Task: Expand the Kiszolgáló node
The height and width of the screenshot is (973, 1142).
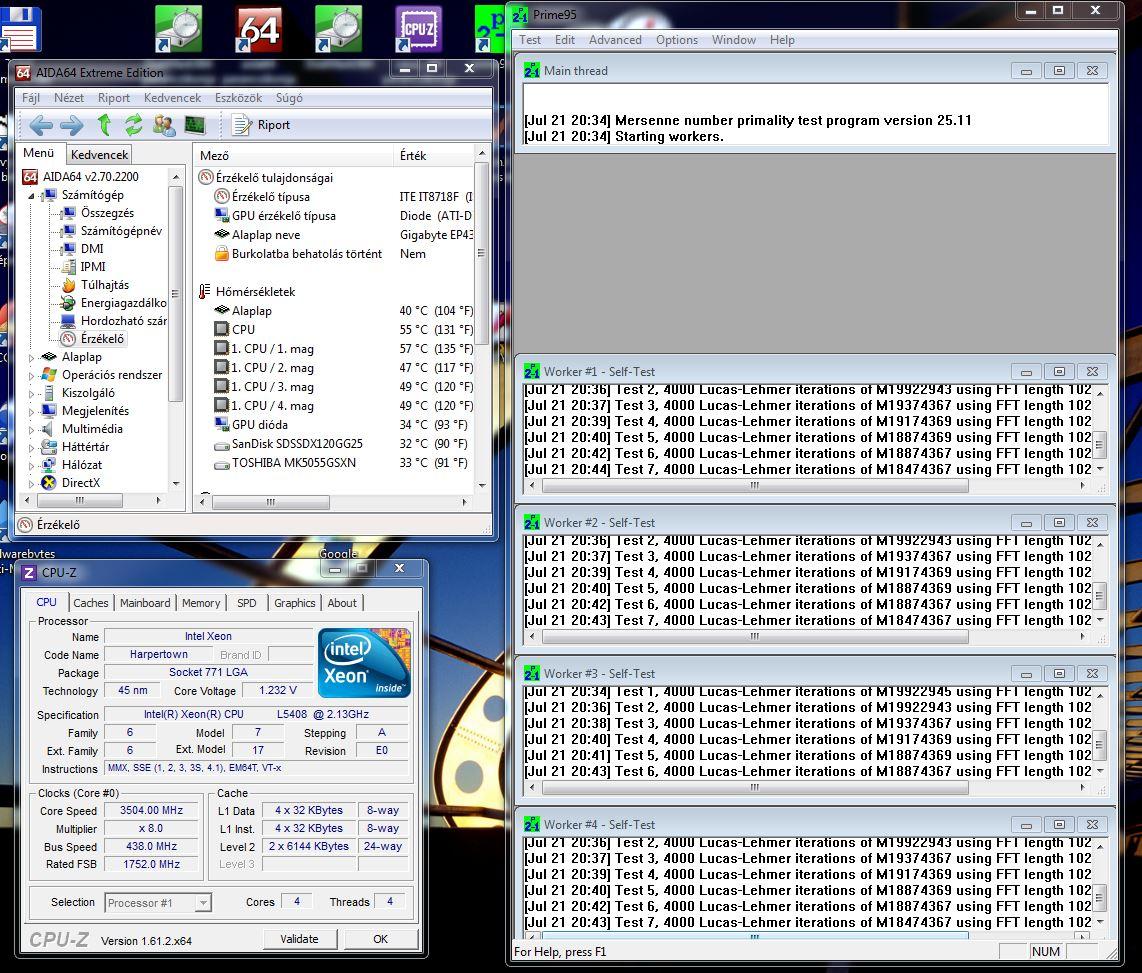Action: pyautogui.click(x=31, y=393)
